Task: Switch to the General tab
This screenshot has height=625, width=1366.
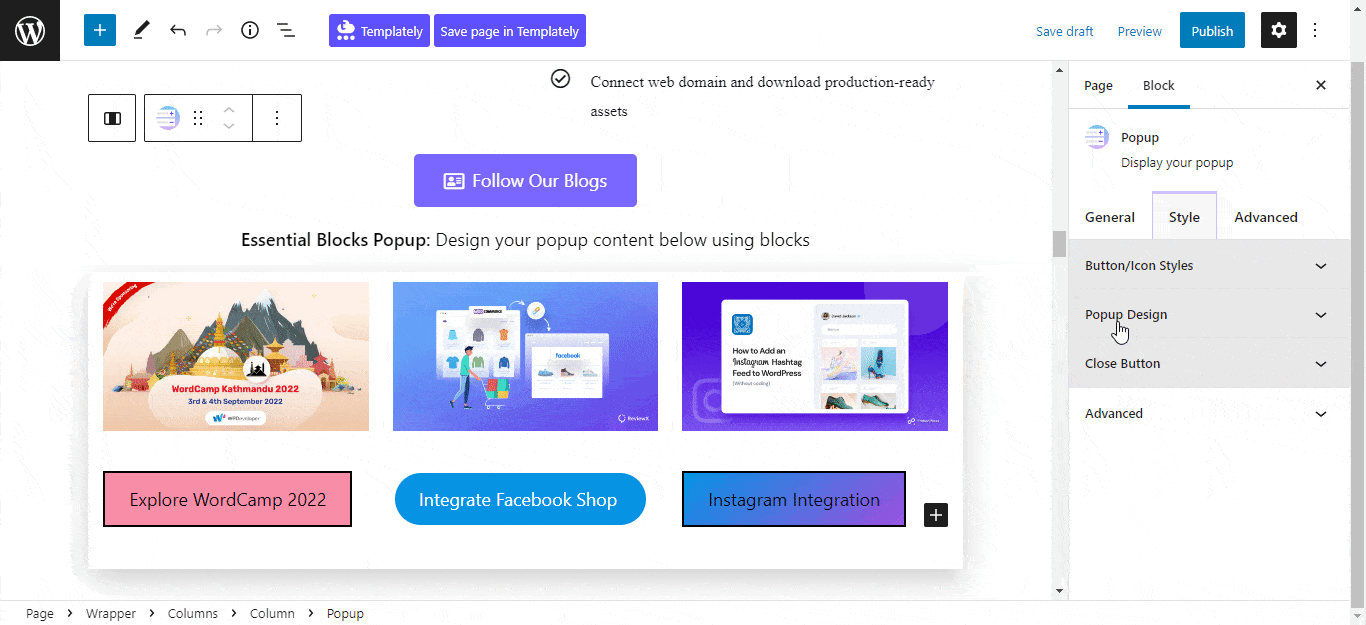Action: [x=1110, y=217]
